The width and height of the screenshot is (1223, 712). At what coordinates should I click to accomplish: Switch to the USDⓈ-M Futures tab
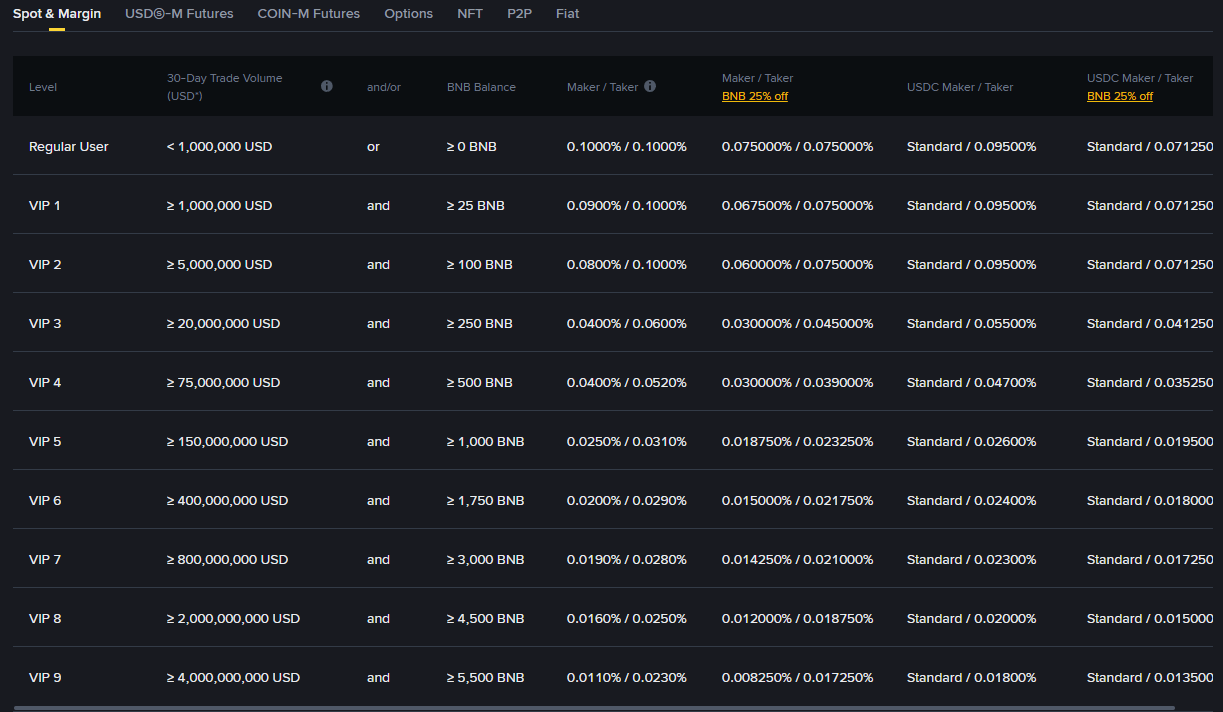179,14
